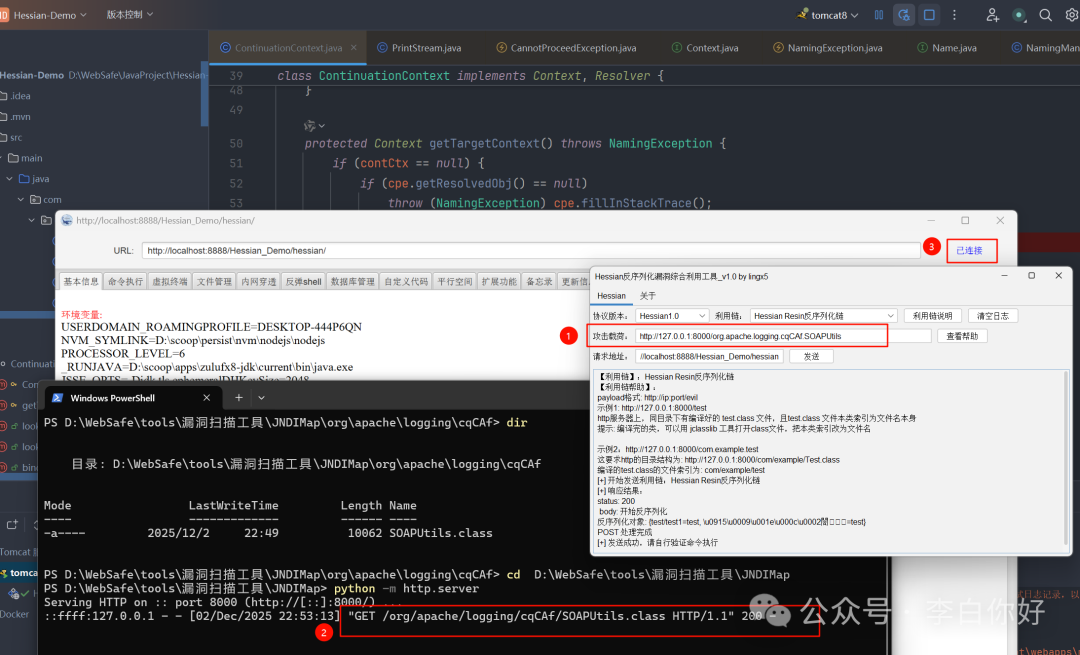The width and height of the screenshot is (1080, 655).
Task: Stop the running tomcat8 configuration
Action: (x=929, y=14)
